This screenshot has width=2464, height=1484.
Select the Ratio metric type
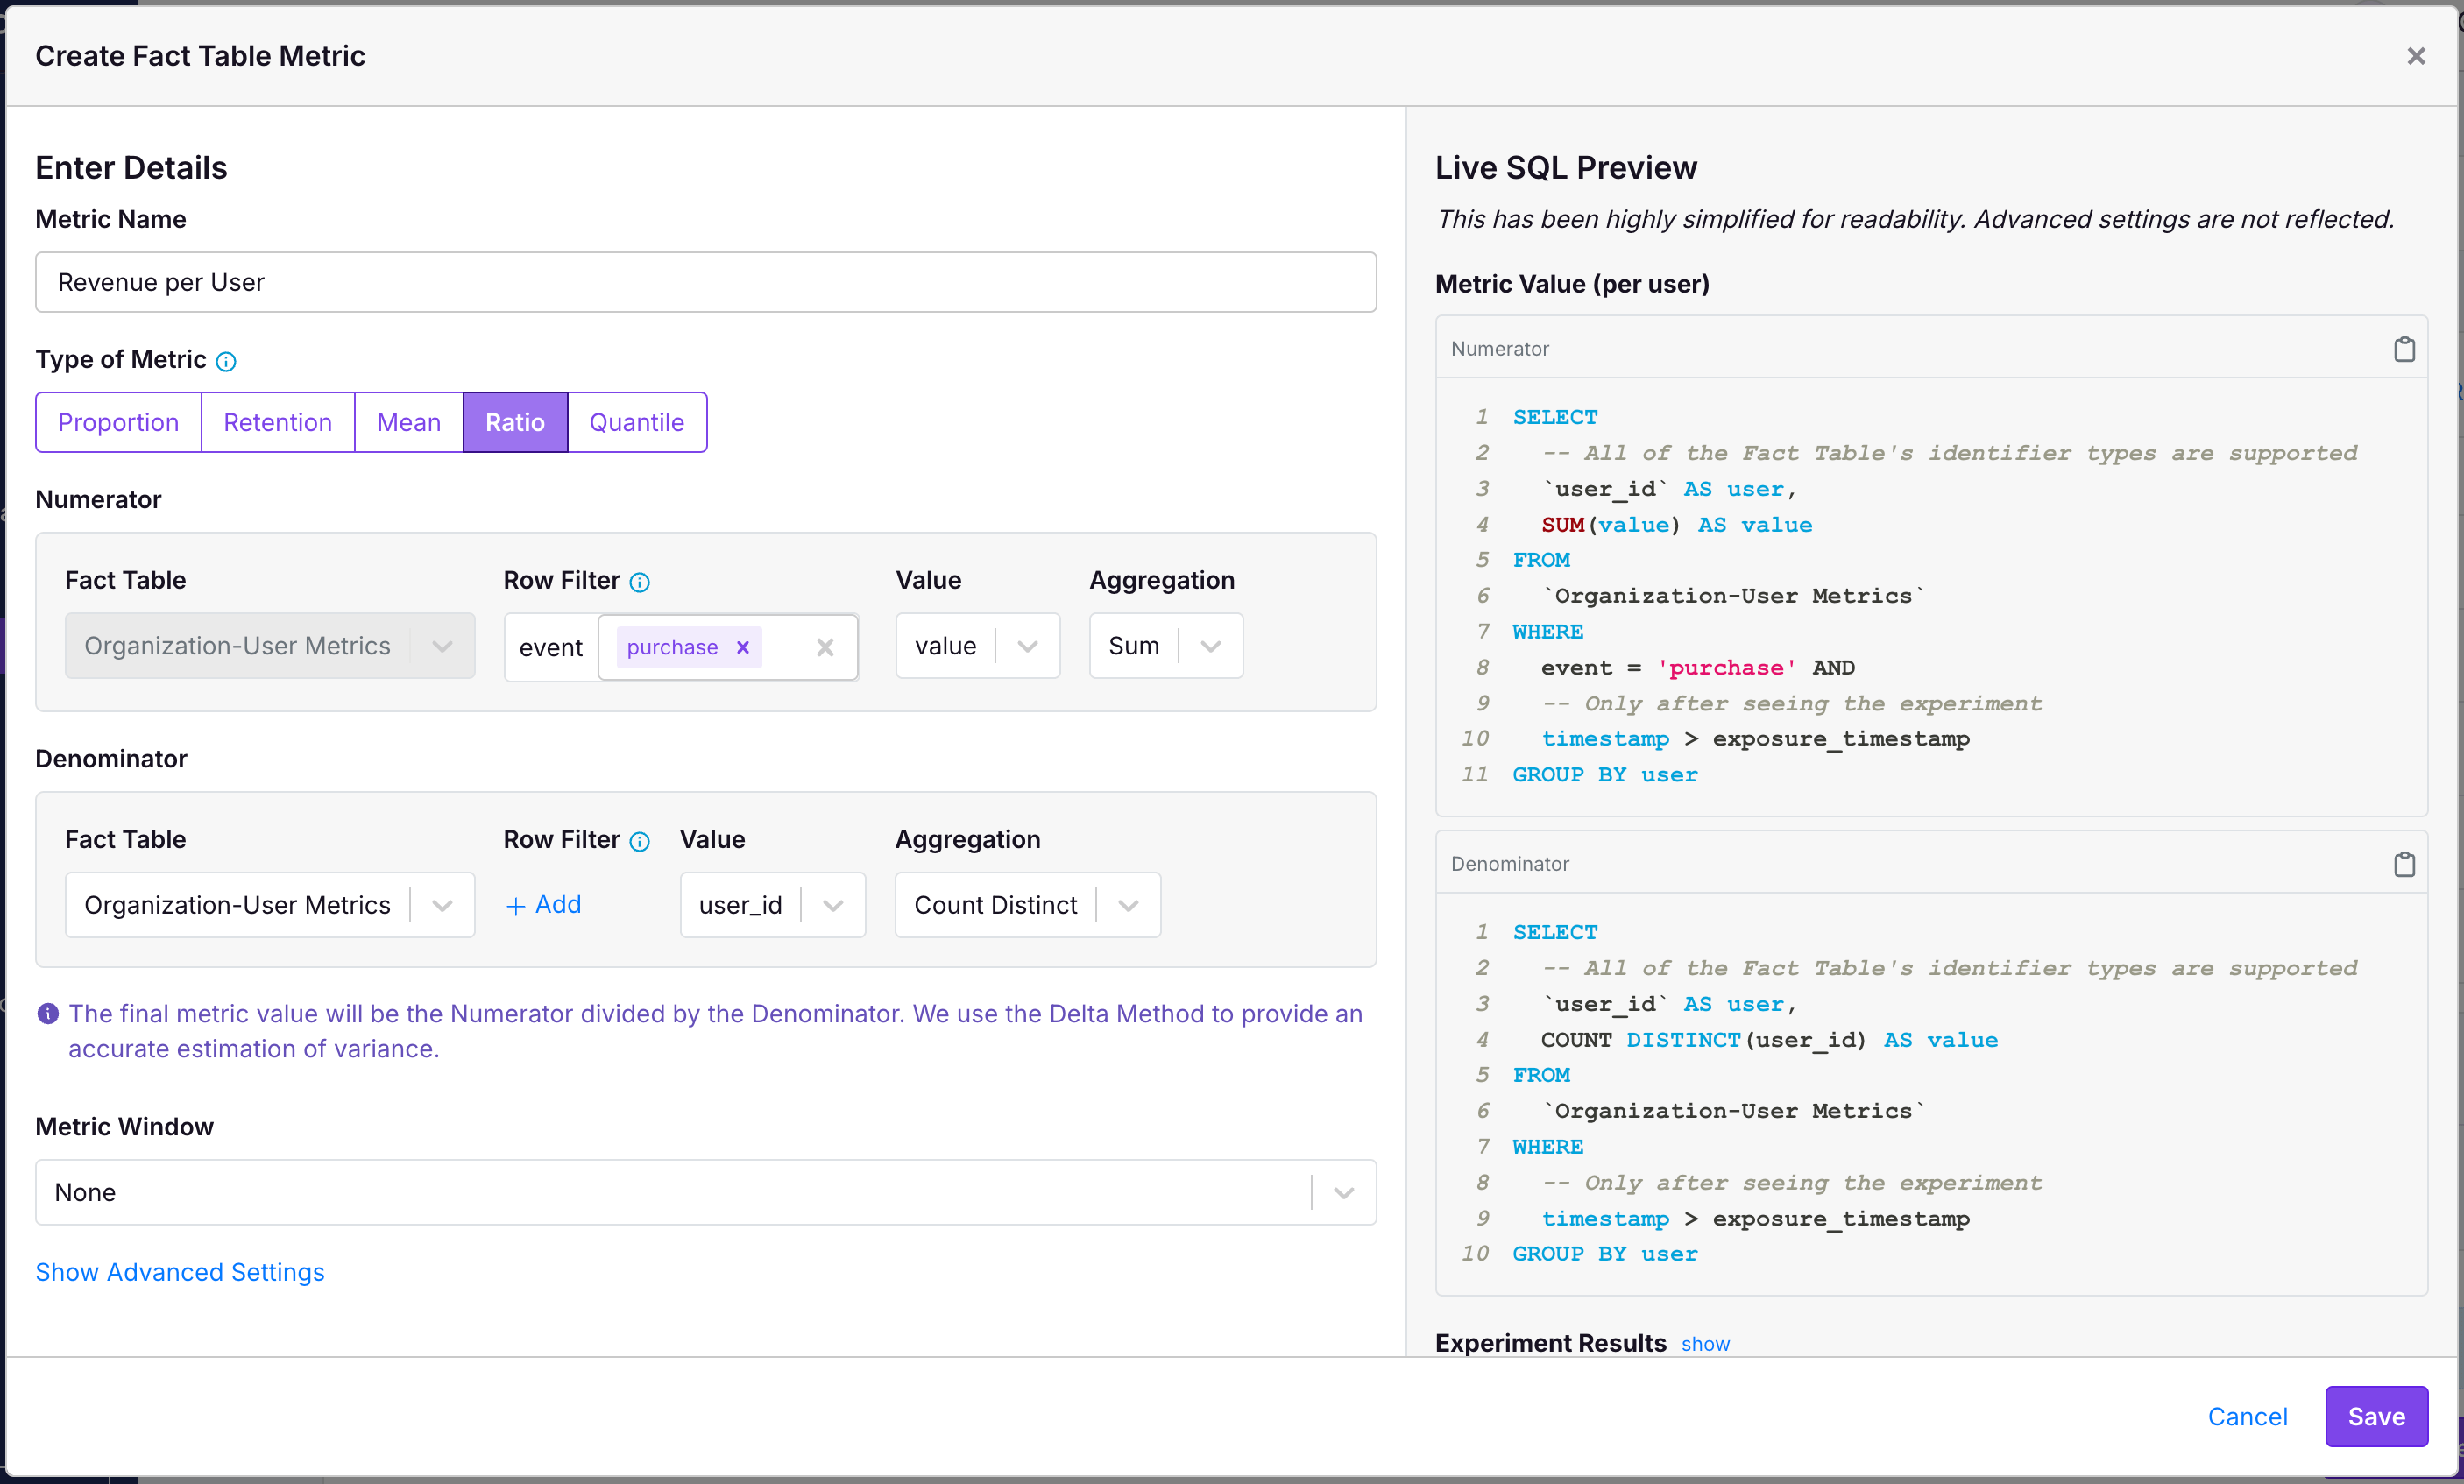pyautogui.click(x=515, y=422)
